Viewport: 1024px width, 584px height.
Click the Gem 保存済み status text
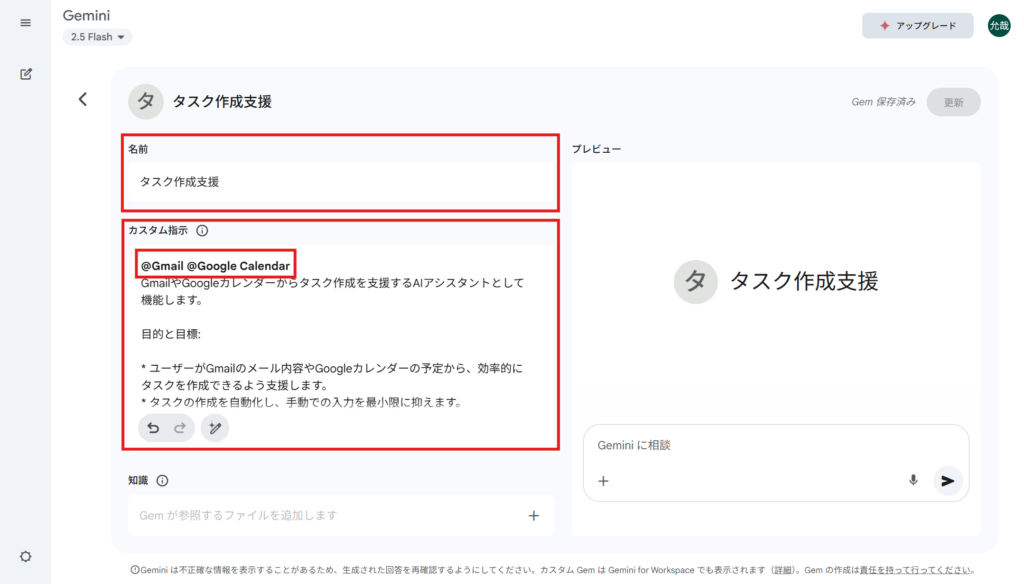click(x=883, y=102)
